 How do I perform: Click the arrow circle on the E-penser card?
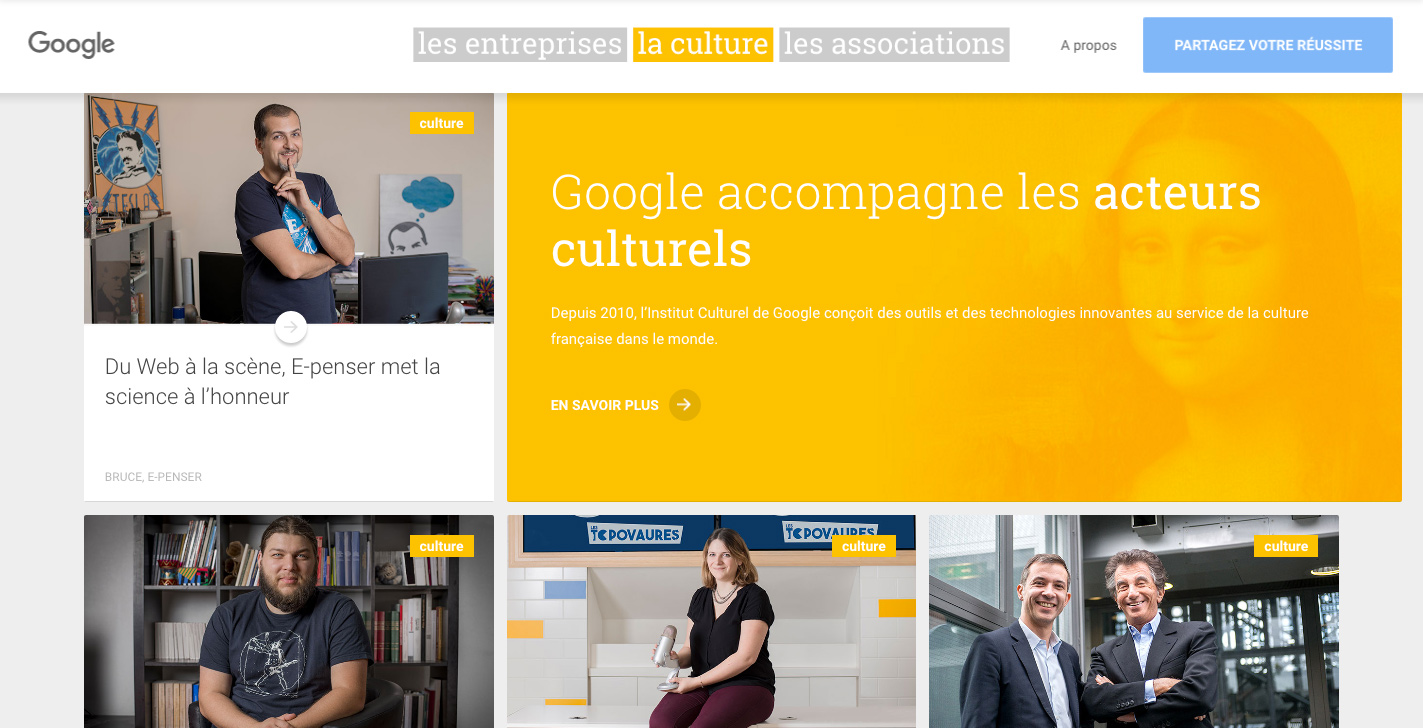(290, 327)
